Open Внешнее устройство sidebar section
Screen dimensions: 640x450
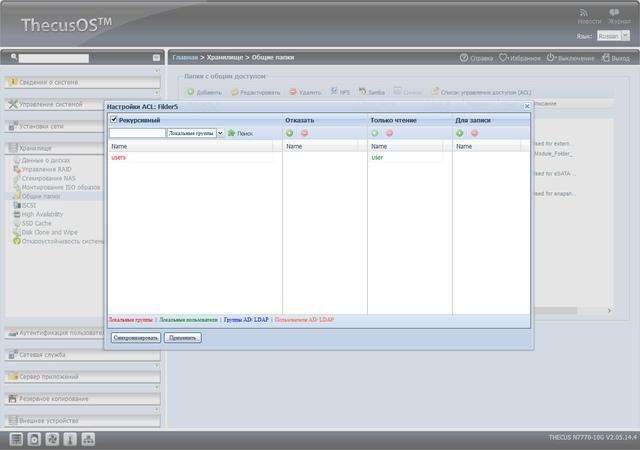point(82,421)
